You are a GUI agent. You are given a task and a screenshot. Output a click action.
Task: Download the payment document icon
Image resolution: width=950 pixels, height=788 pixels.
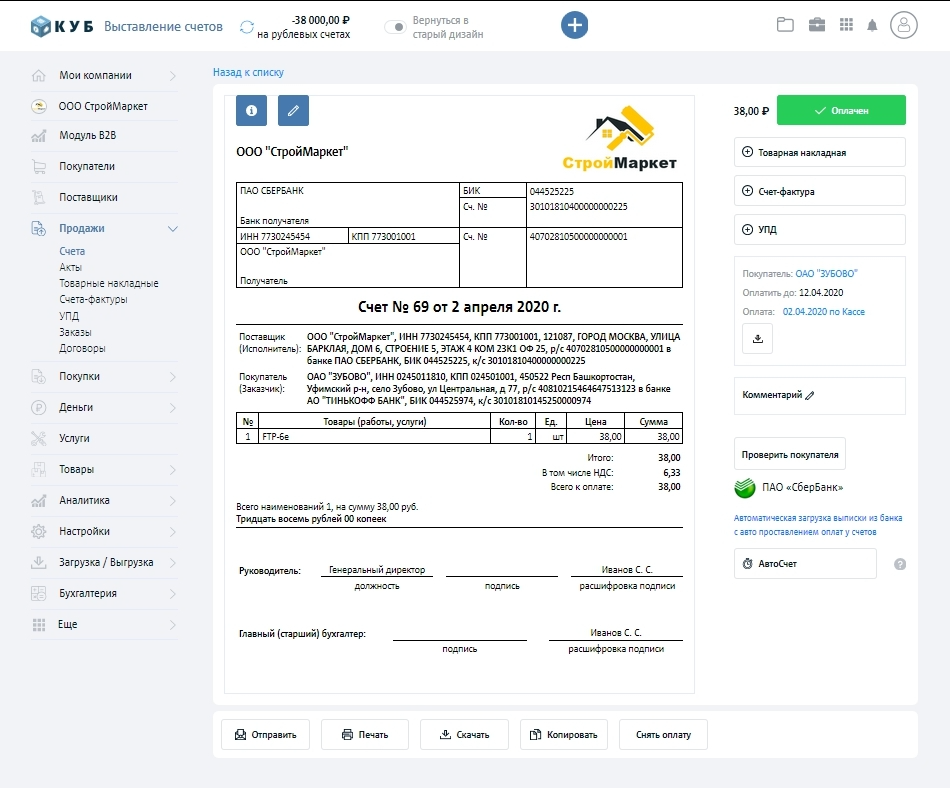[757, 339]
